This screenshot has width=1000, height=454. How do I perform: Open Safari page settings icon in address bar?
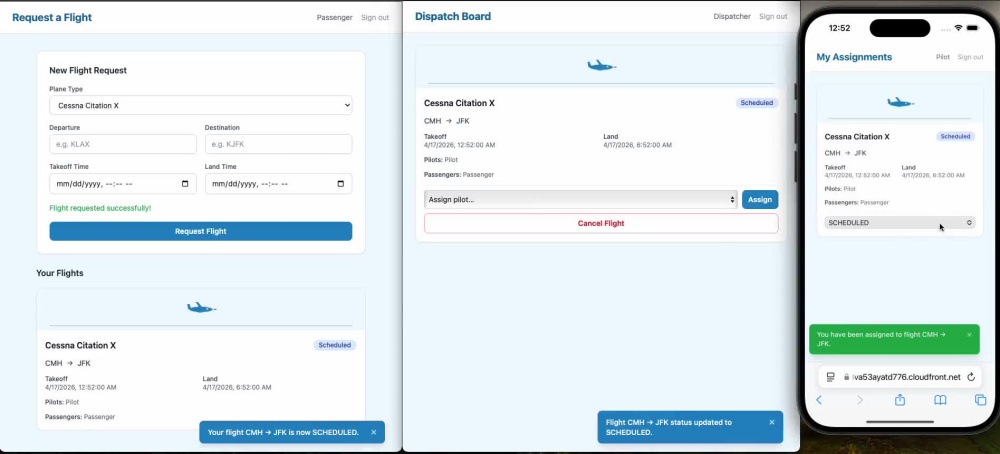[830, 377]
